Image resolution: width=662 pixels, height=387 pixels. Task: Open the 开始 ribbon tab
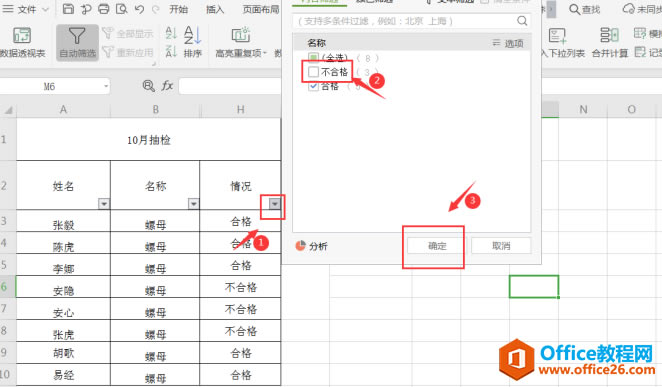tap(178, 9)
